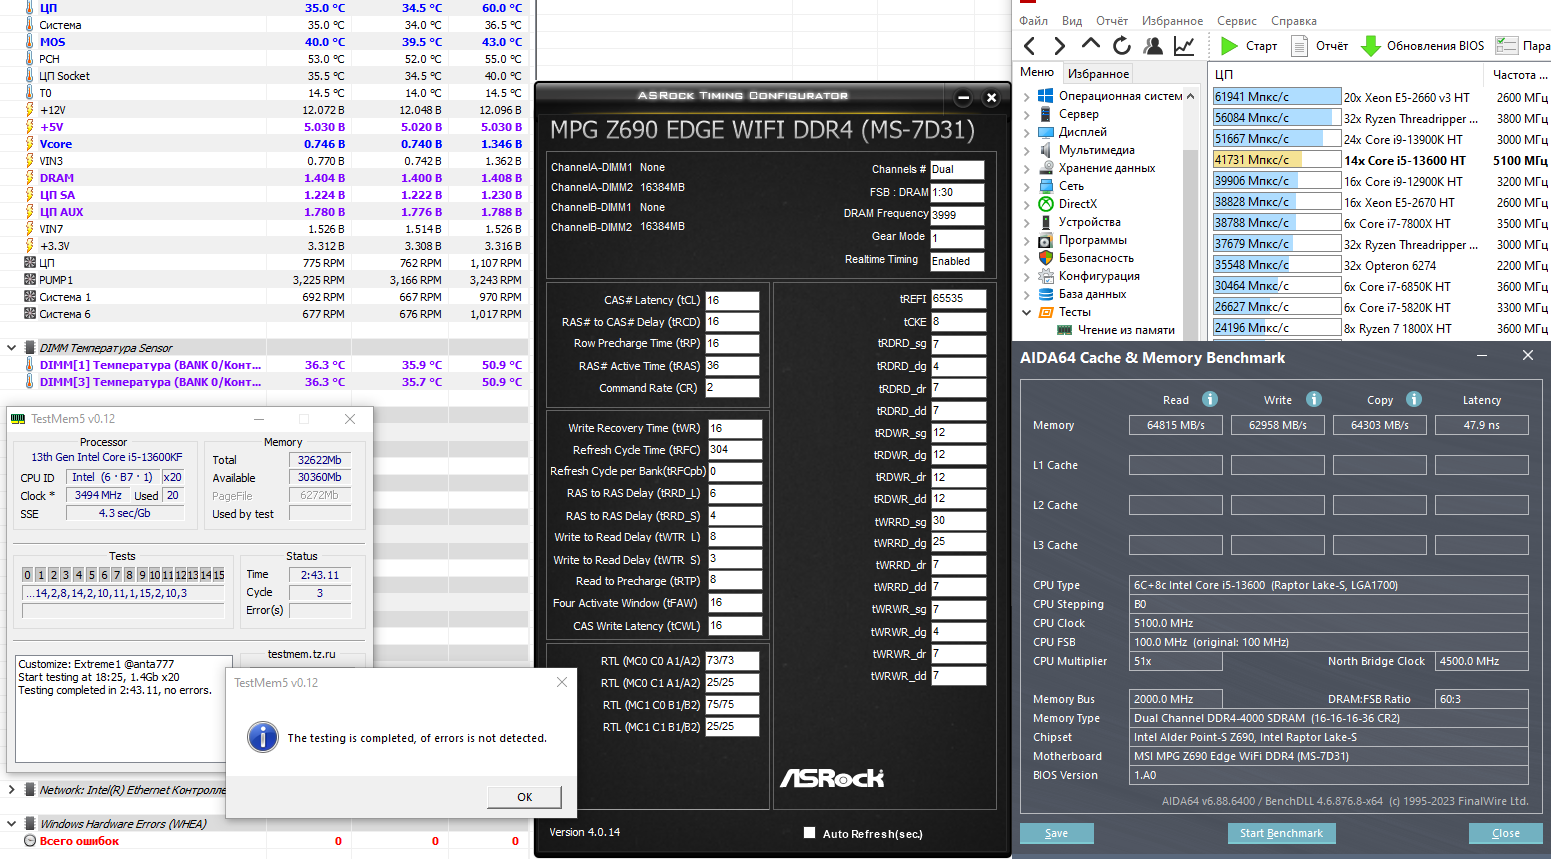Click the tREFI value field
Viewport: 1551px width, 859px height.
pos(958,299)
